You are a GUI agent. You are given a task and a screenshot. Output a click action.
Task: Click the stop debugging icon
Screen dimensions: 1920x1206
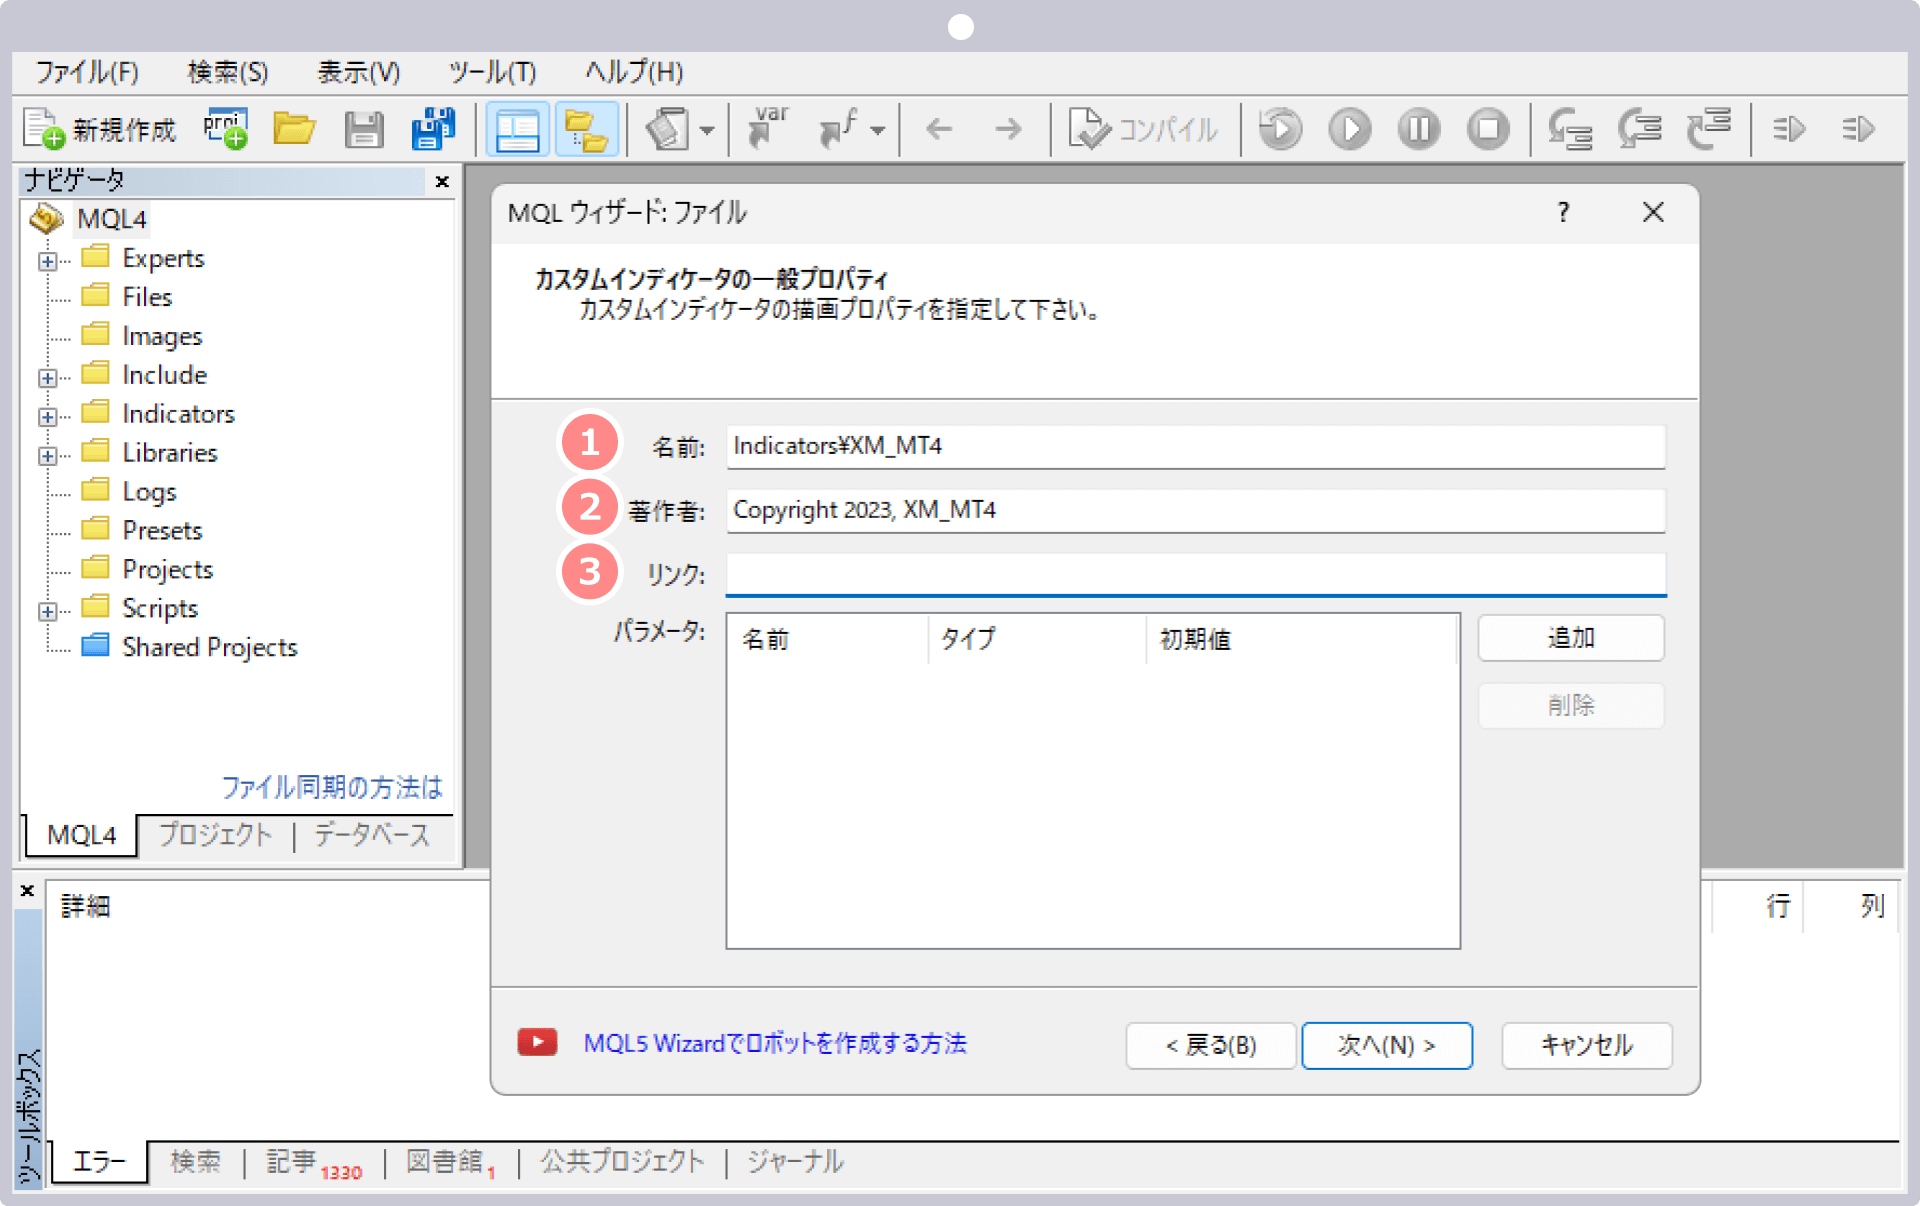[x=1488, y=129]
